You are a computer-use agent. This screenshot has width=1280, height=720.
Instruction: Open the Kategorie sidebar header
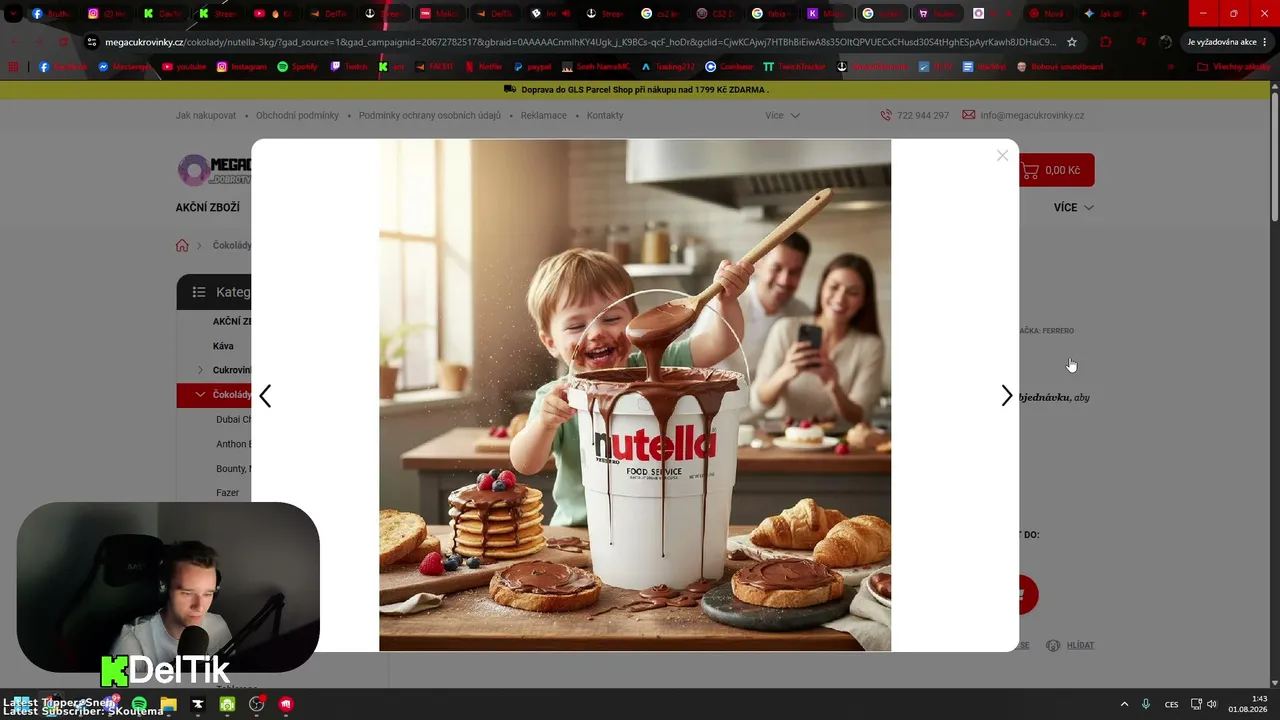point(214,292)
